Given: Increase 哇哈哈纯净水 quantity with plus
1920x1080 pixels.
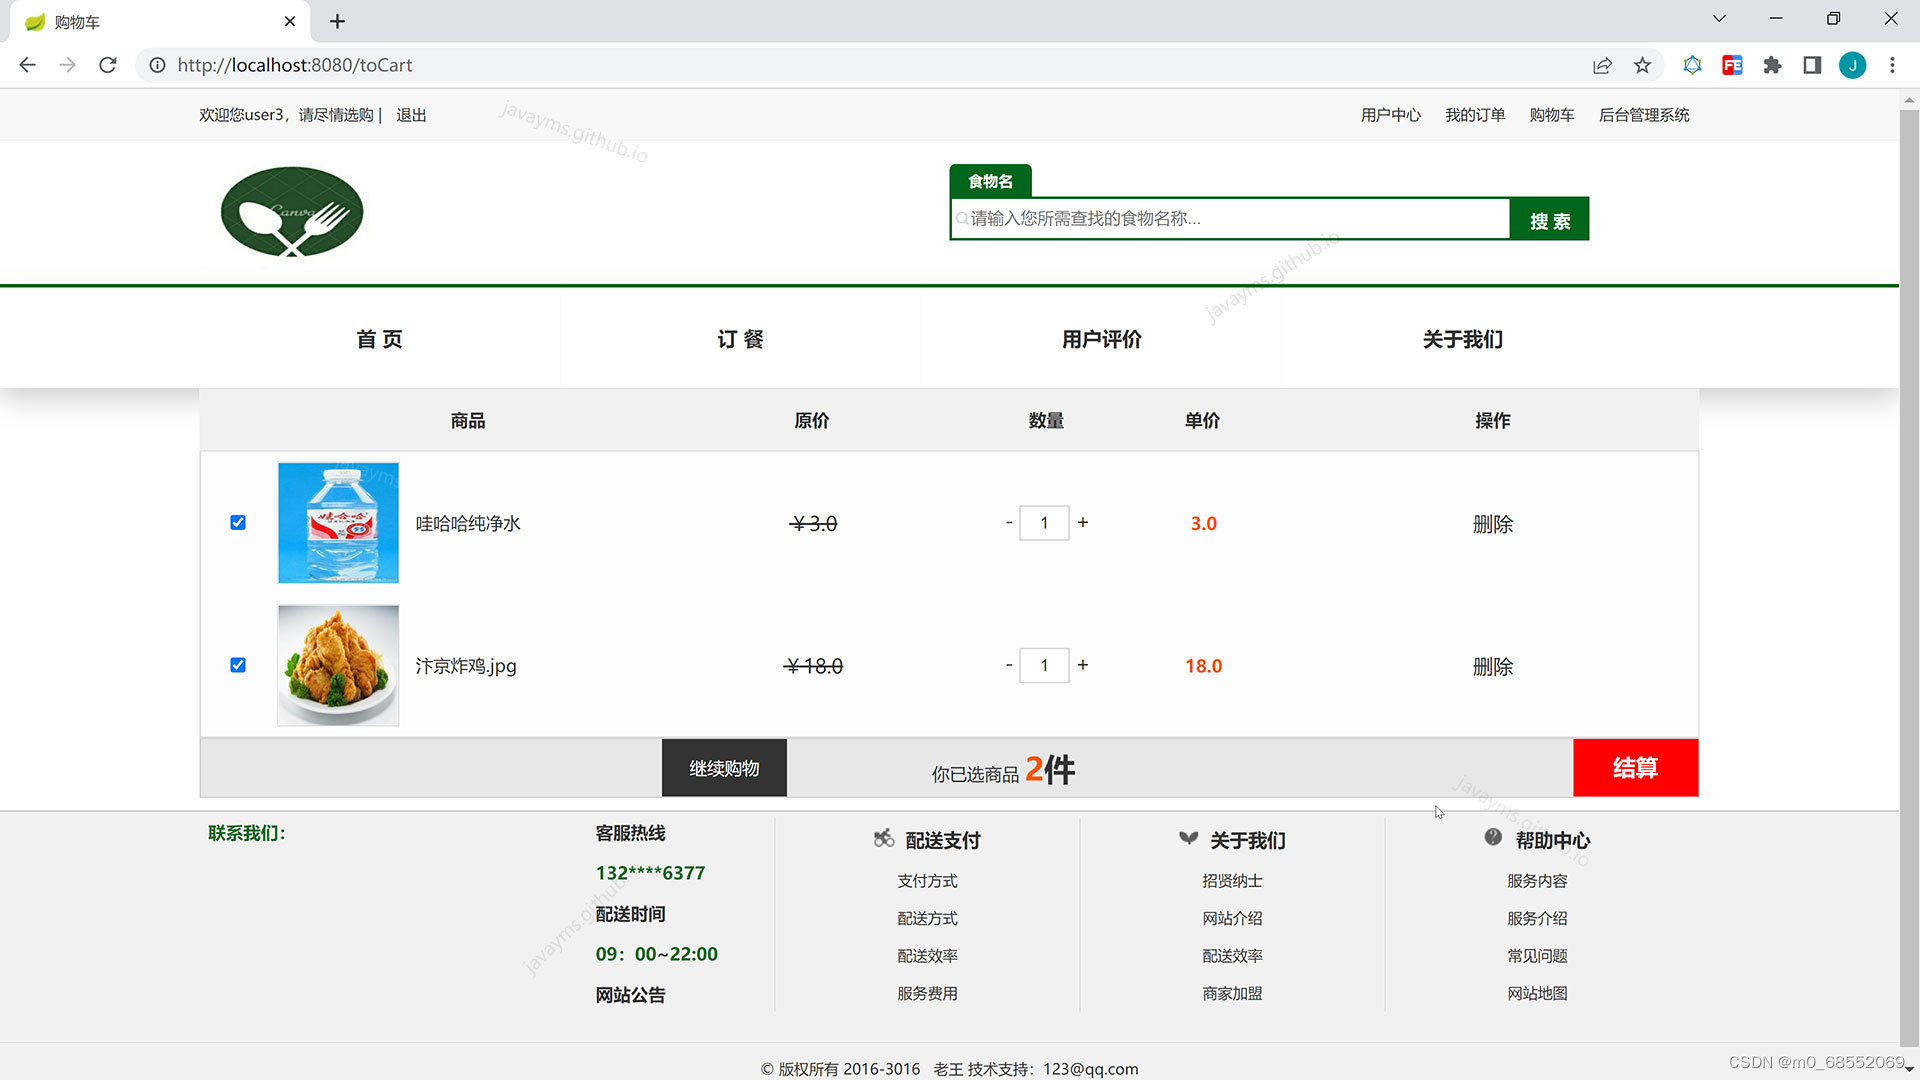Looking at the screenshot, I should (1083, 522).
